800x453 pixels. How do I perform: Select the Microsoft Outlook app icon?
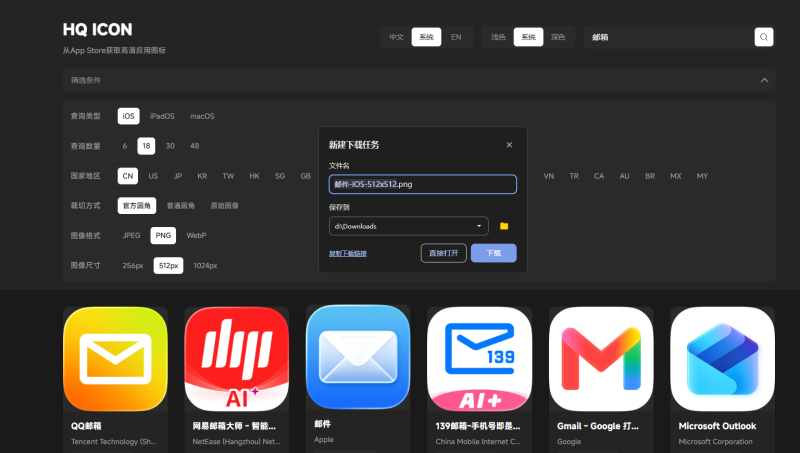click(x=722, y=359)
